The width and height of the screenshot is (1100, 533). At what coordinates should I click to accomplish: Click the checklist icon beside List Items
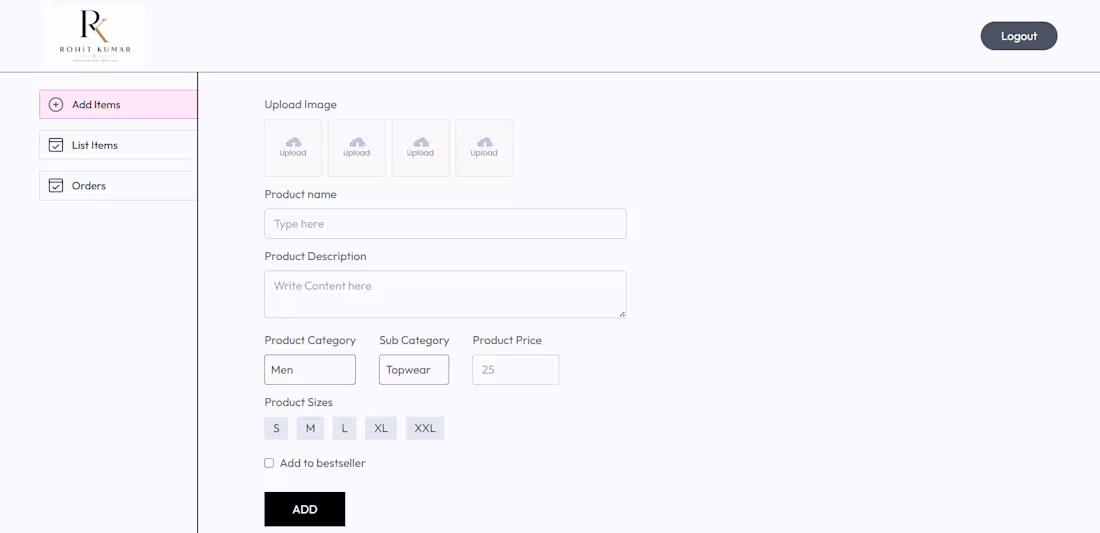(55, 145)
